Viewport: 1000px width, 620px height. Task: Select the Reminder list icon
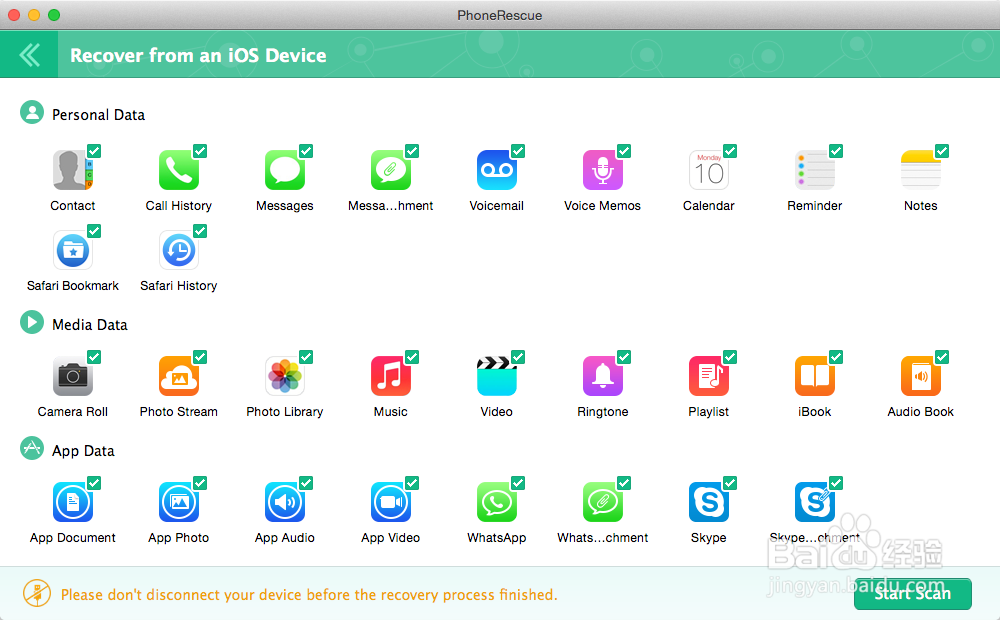814,170
